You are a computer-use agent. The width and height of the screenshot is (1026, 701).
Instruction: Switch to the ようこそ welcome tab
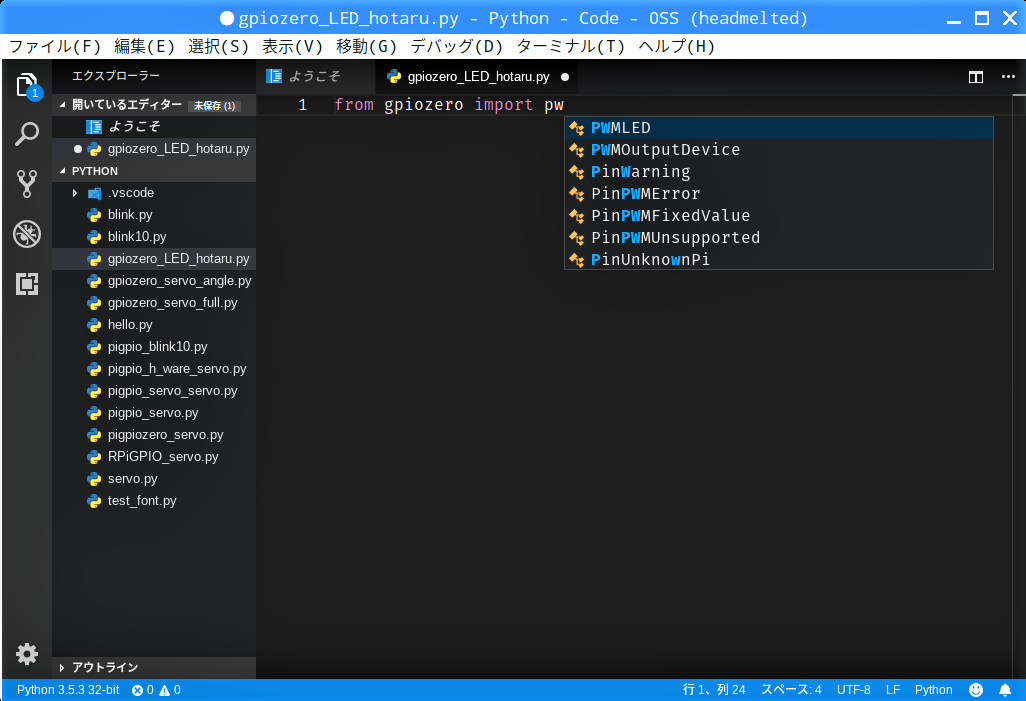pyautogui.click(x=315, y=77)
